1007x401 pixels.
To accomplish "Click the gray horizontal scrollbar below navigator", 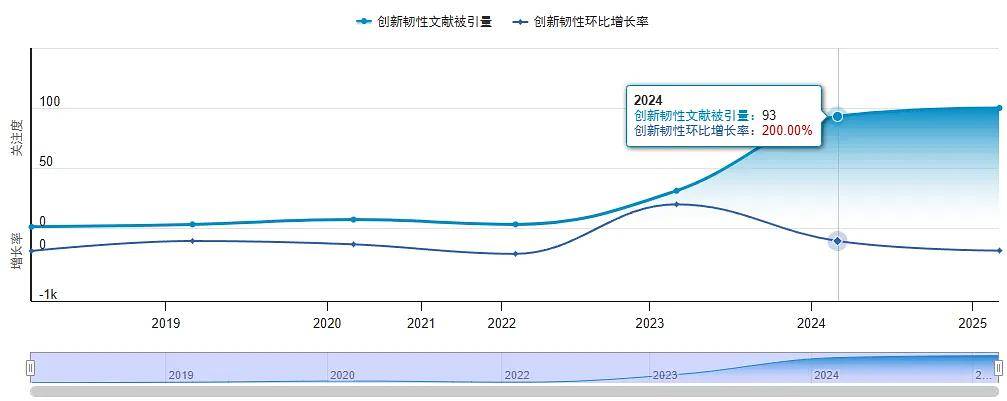I will pyautogui.click(x=514, y=391).
